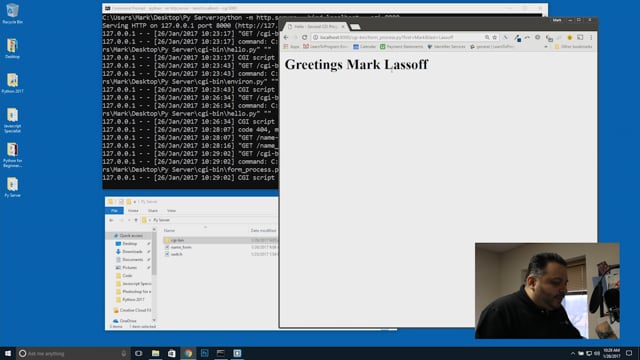The image size is (640, 360).
Task: Expand the bookmarks overflow chevron
Action: click(546, 47)
